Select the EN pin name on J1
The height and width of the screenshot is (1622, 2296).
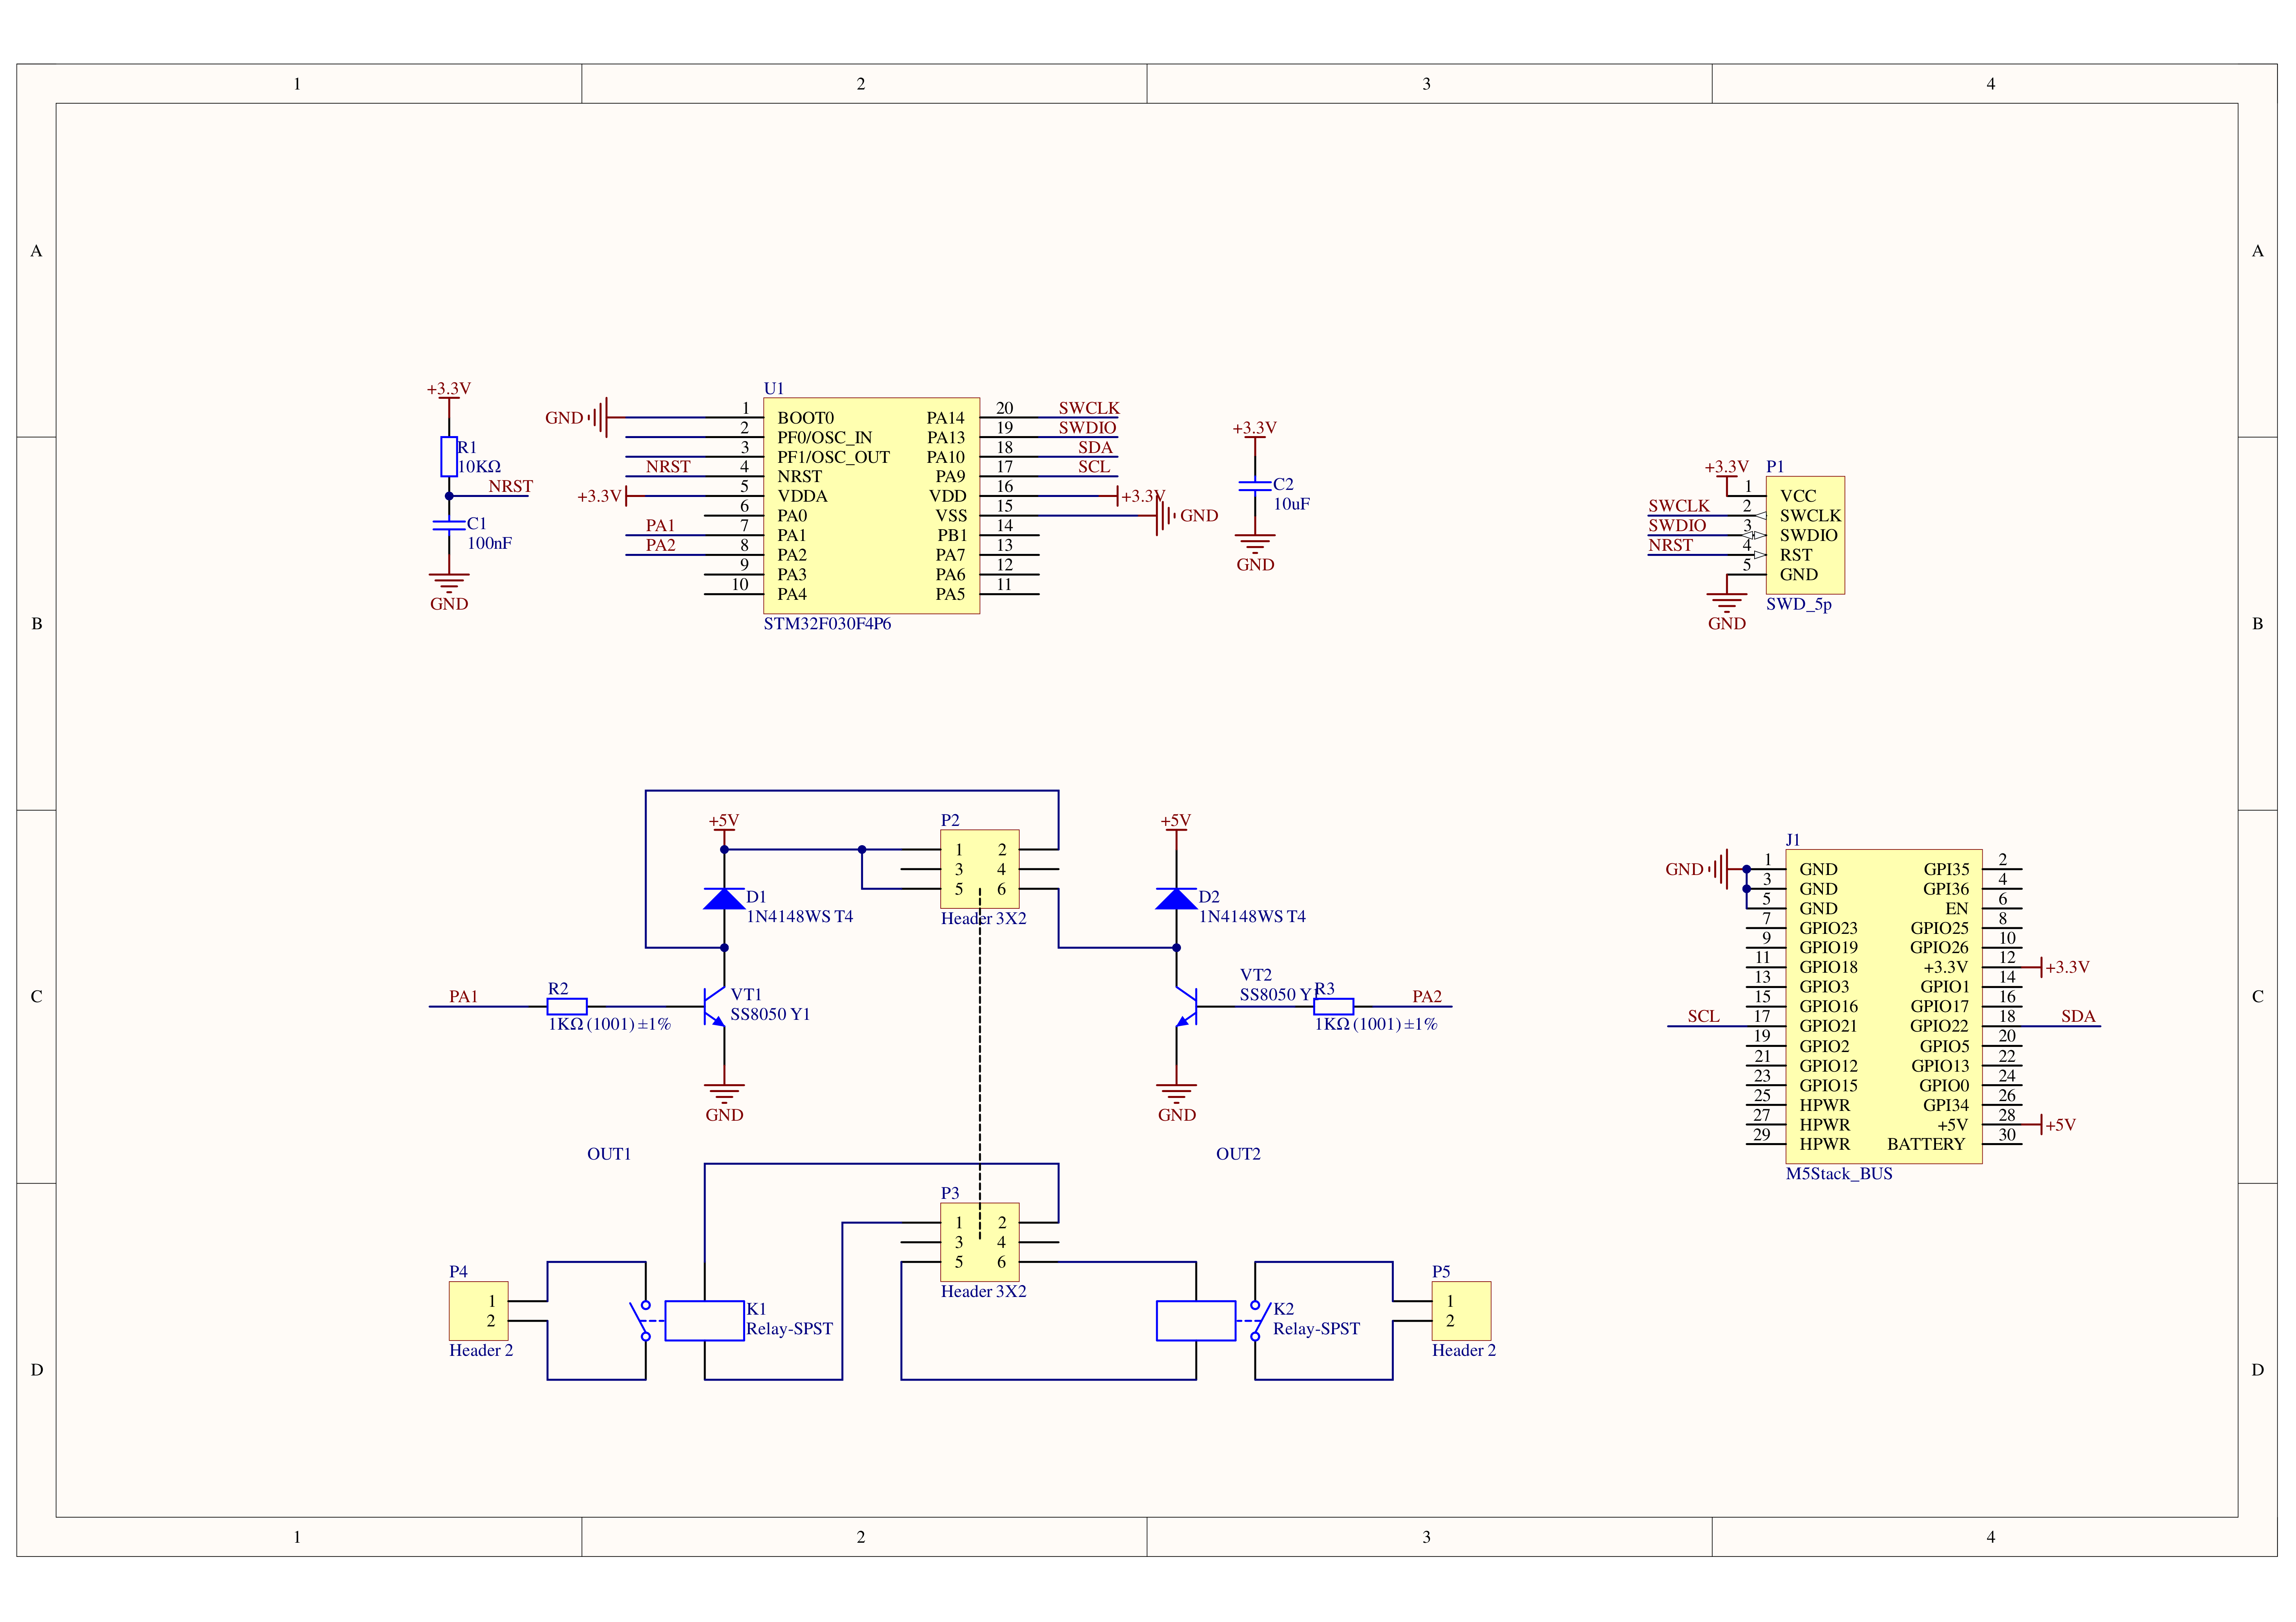pos(1957,909)
